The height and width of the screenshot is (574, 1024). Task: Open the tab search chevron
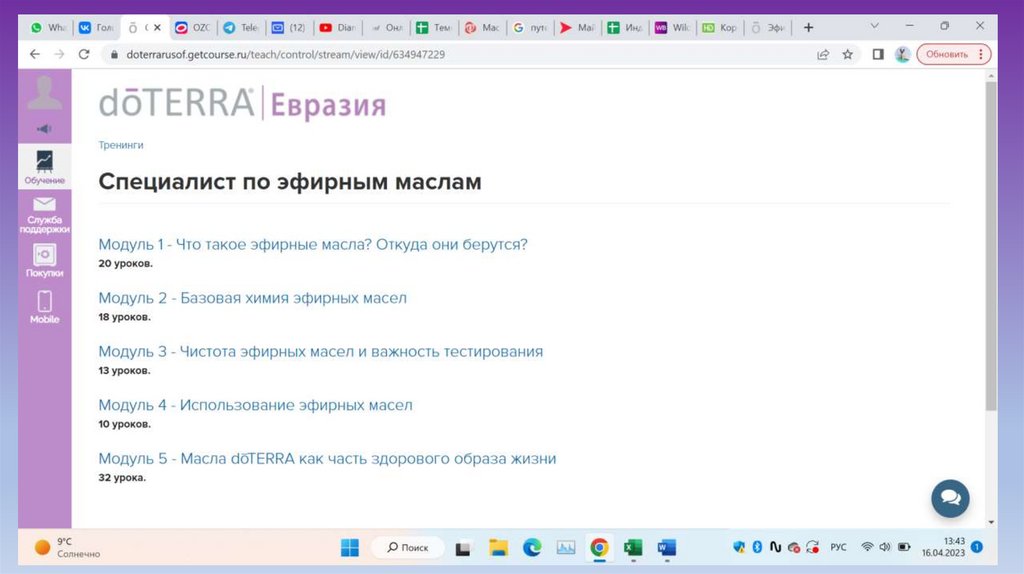874,26
